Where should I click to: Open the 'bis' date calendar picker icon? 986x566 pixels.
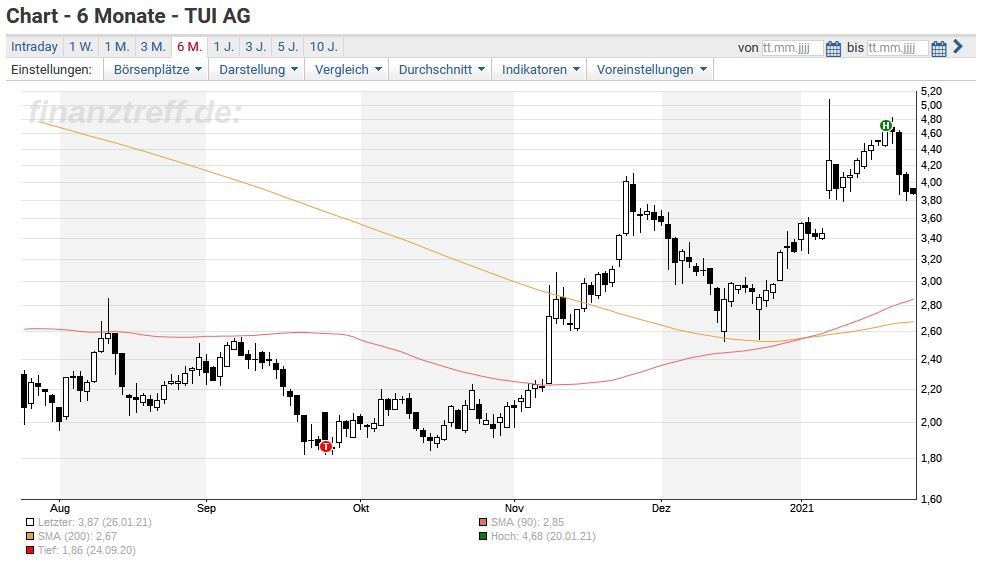point(939,48)
